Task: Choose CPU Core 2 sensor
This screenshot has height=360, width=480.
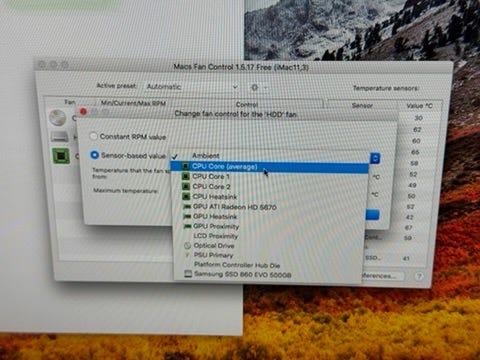Action: tap(270, 186)
